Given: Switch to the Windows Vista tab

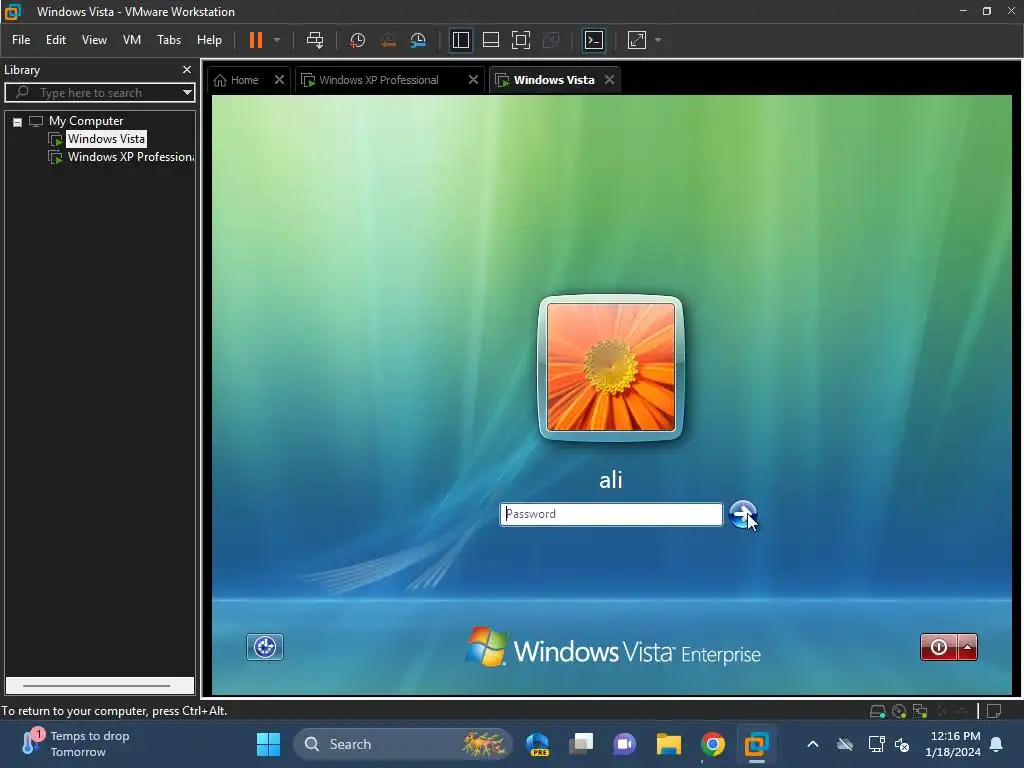Looking at the screenshot, I should point(554,80).
